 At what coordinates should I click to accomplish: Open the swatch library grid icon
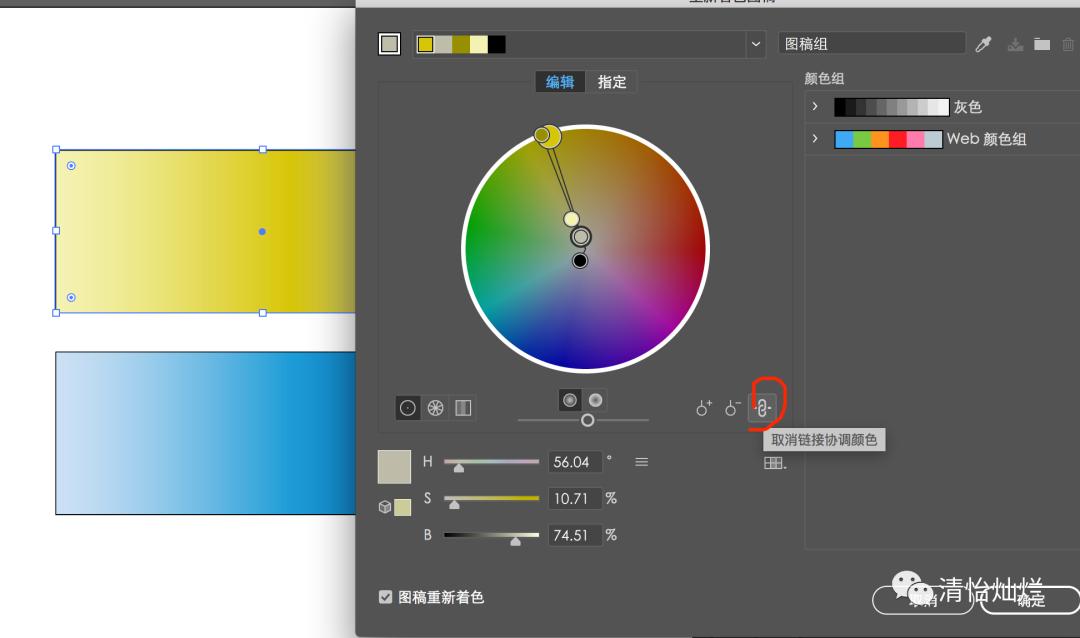tap(773, 463)
